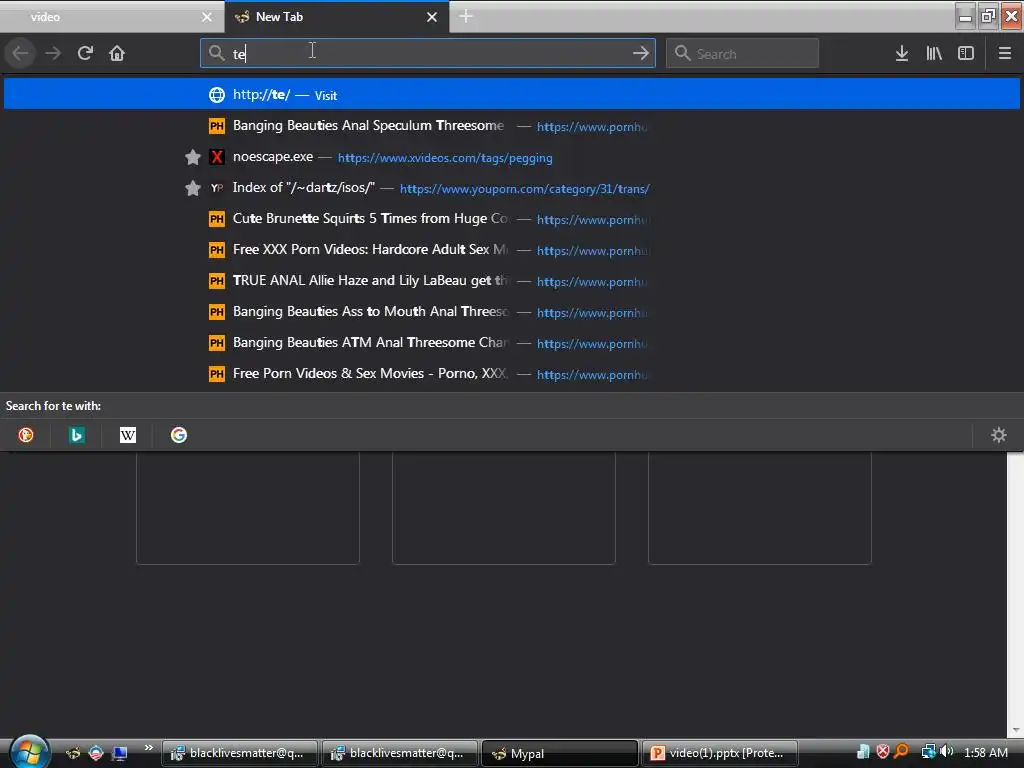
Task: Search for te with Bing
Action: 76,435
